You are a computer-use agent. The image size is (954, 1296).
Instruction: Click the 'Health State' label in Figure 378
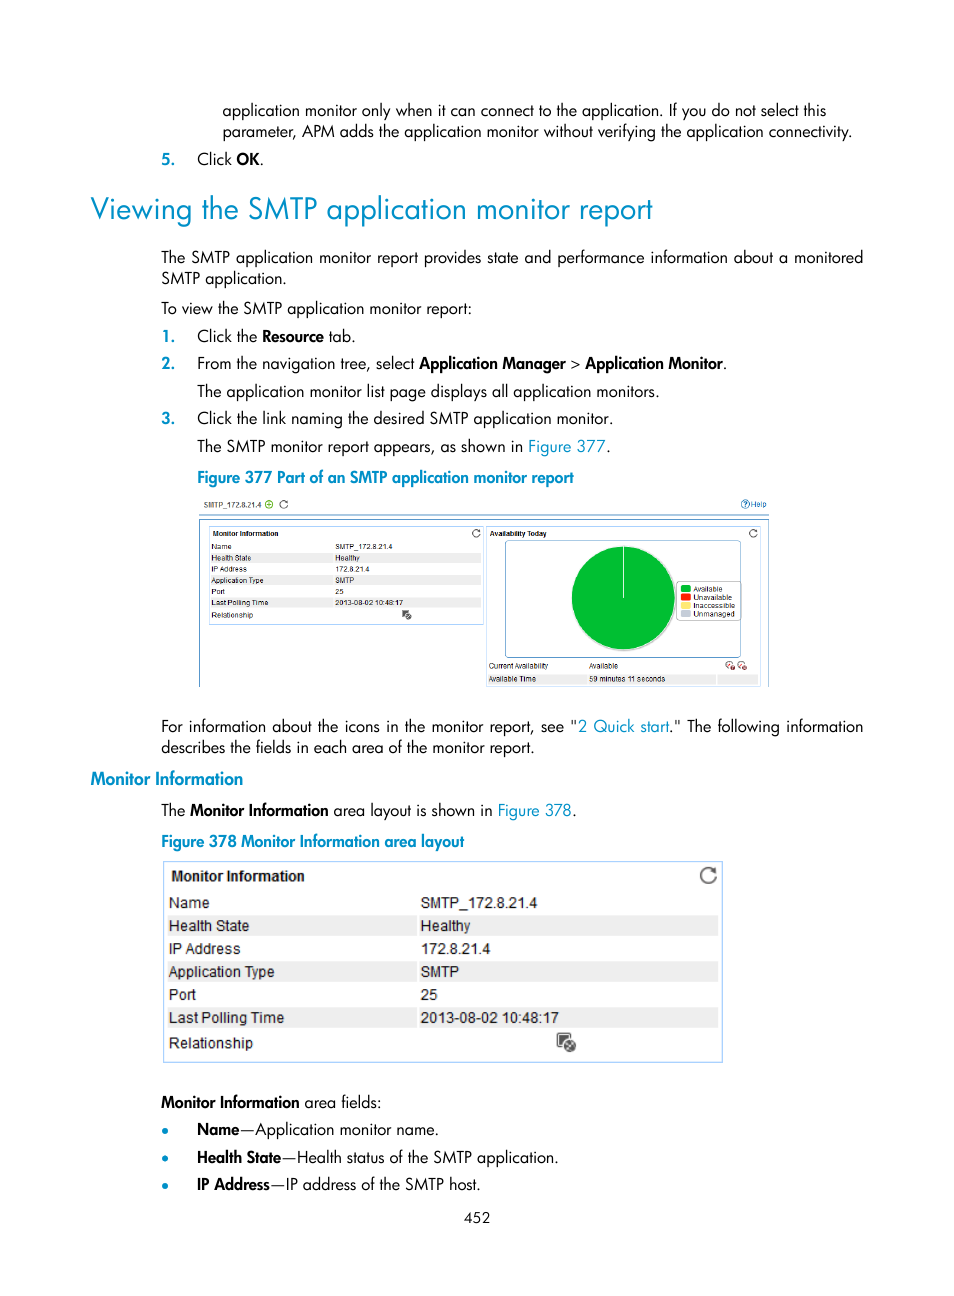[209, 926]
